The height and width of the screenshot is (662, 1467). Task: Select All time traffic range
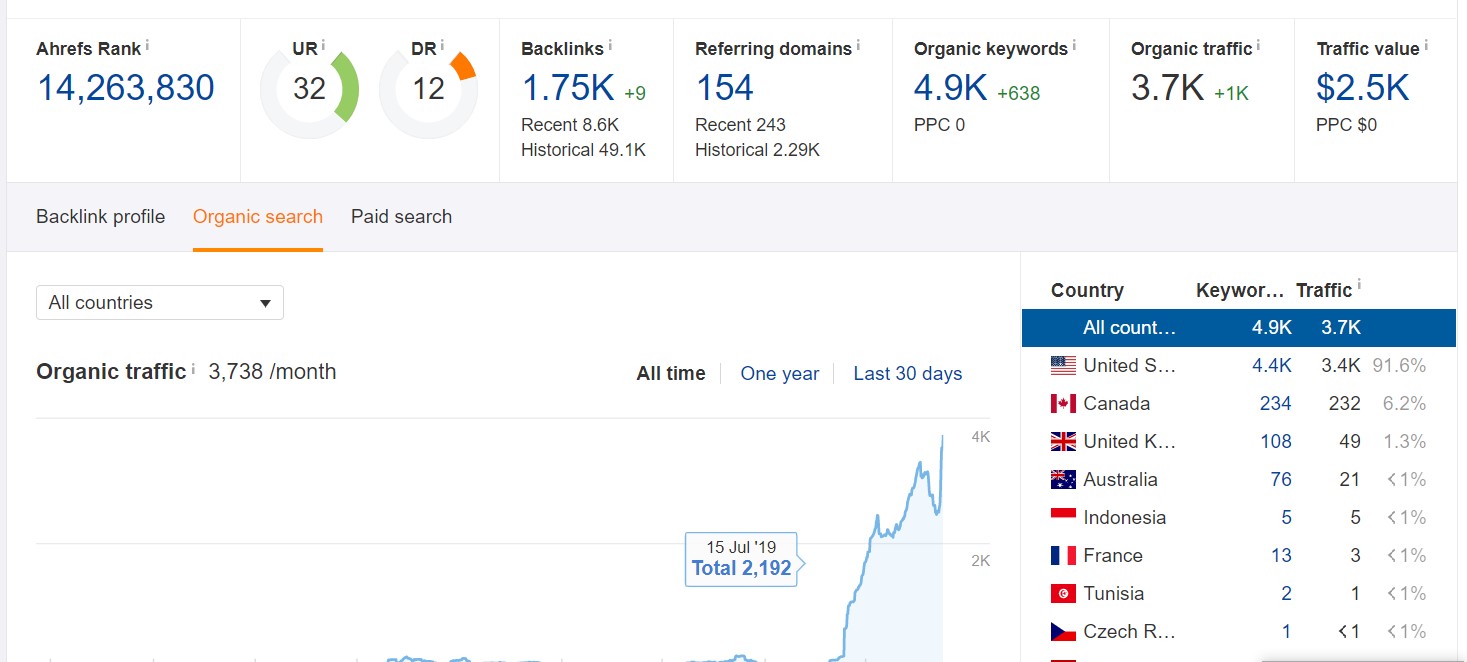[670, 374]
